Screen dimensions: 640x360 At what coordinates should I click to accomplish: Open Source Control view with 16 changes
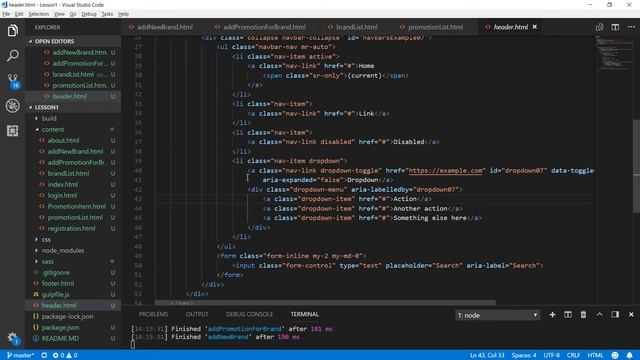tap(13, 80)
